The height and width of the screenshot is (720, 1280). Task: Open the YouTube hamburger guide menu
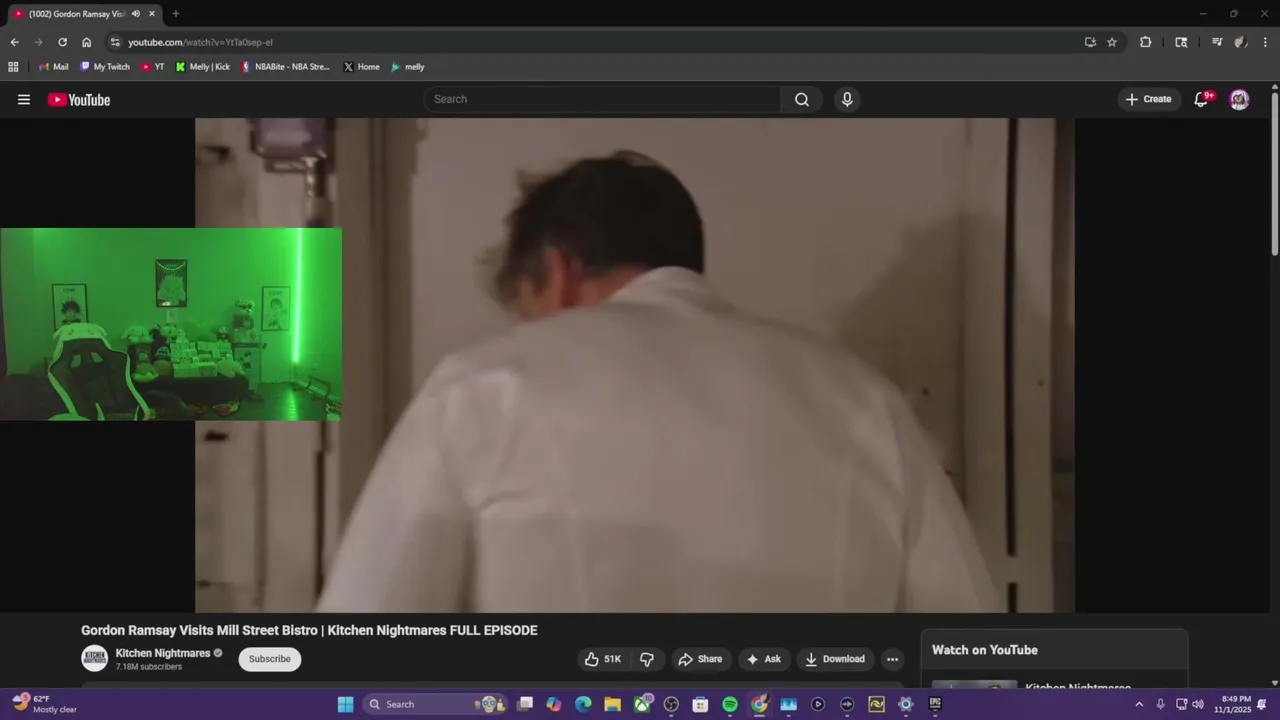[x=24, y=99]
